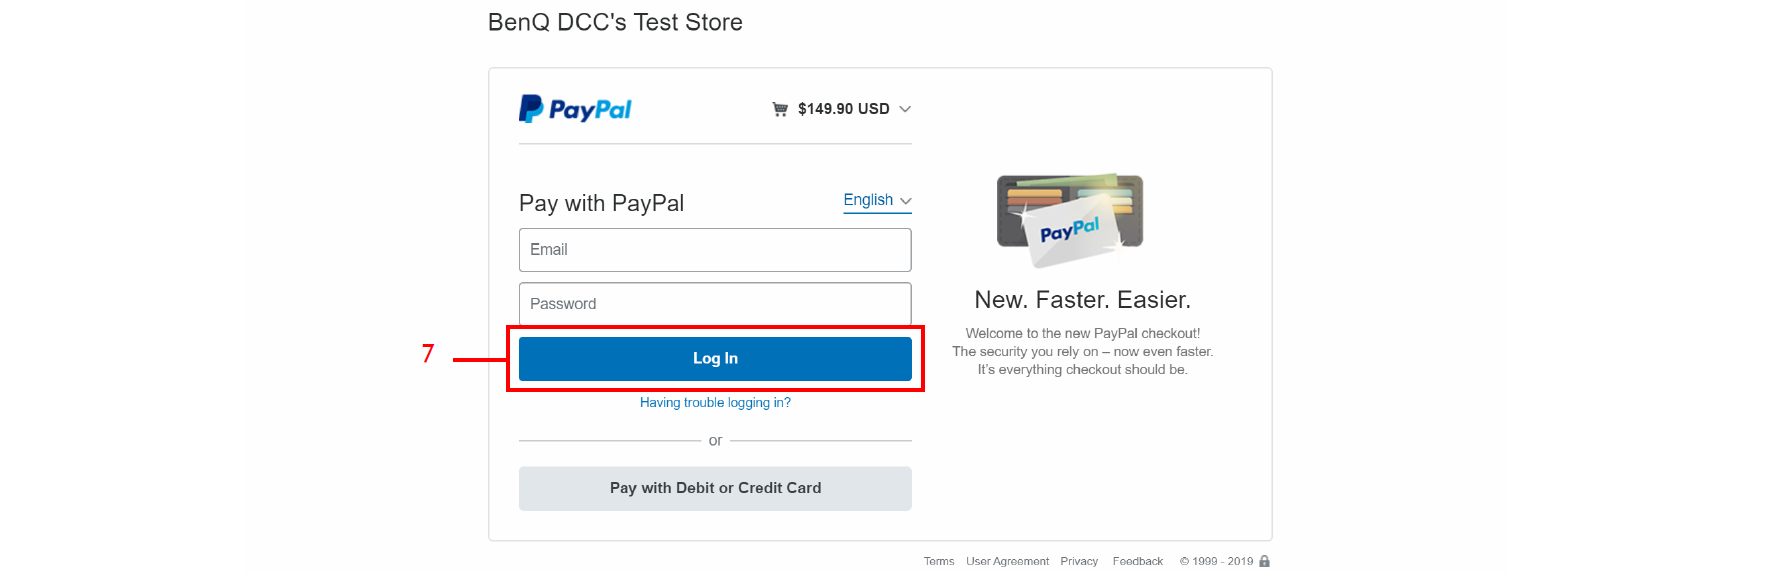1772x573 pixels.
Task: Click the PayPal logo
Action: click(575, 109)
